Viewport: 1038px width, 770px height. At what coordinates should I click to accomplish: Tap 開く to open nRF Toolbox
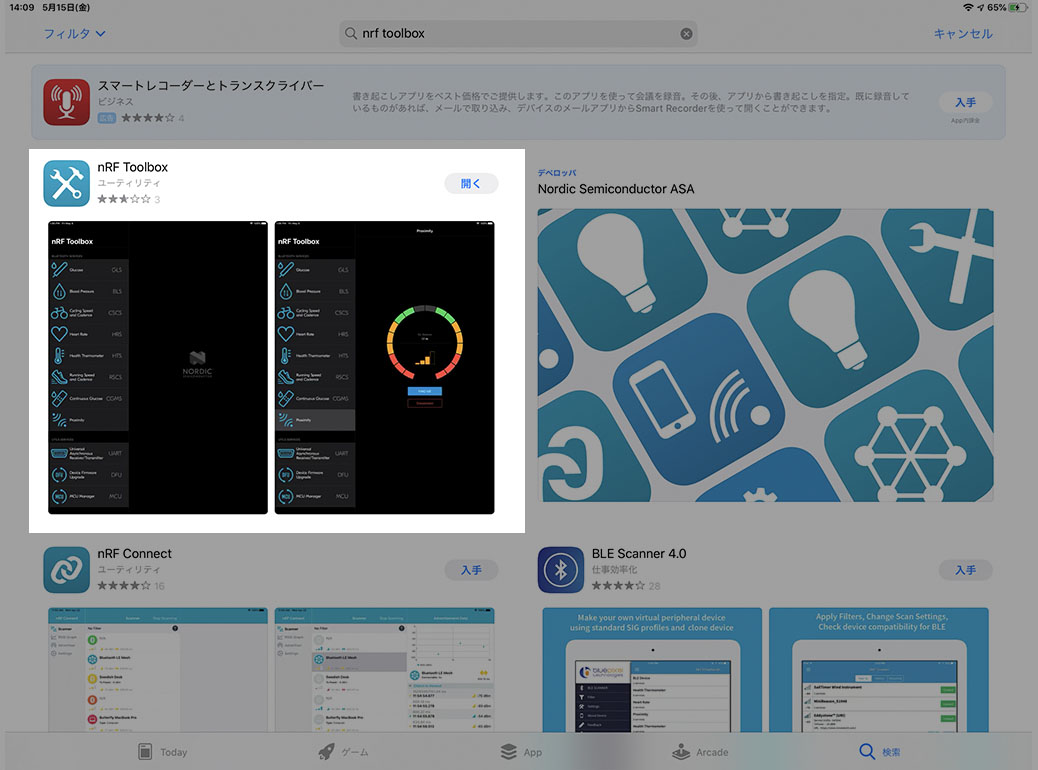coord(471,183)
